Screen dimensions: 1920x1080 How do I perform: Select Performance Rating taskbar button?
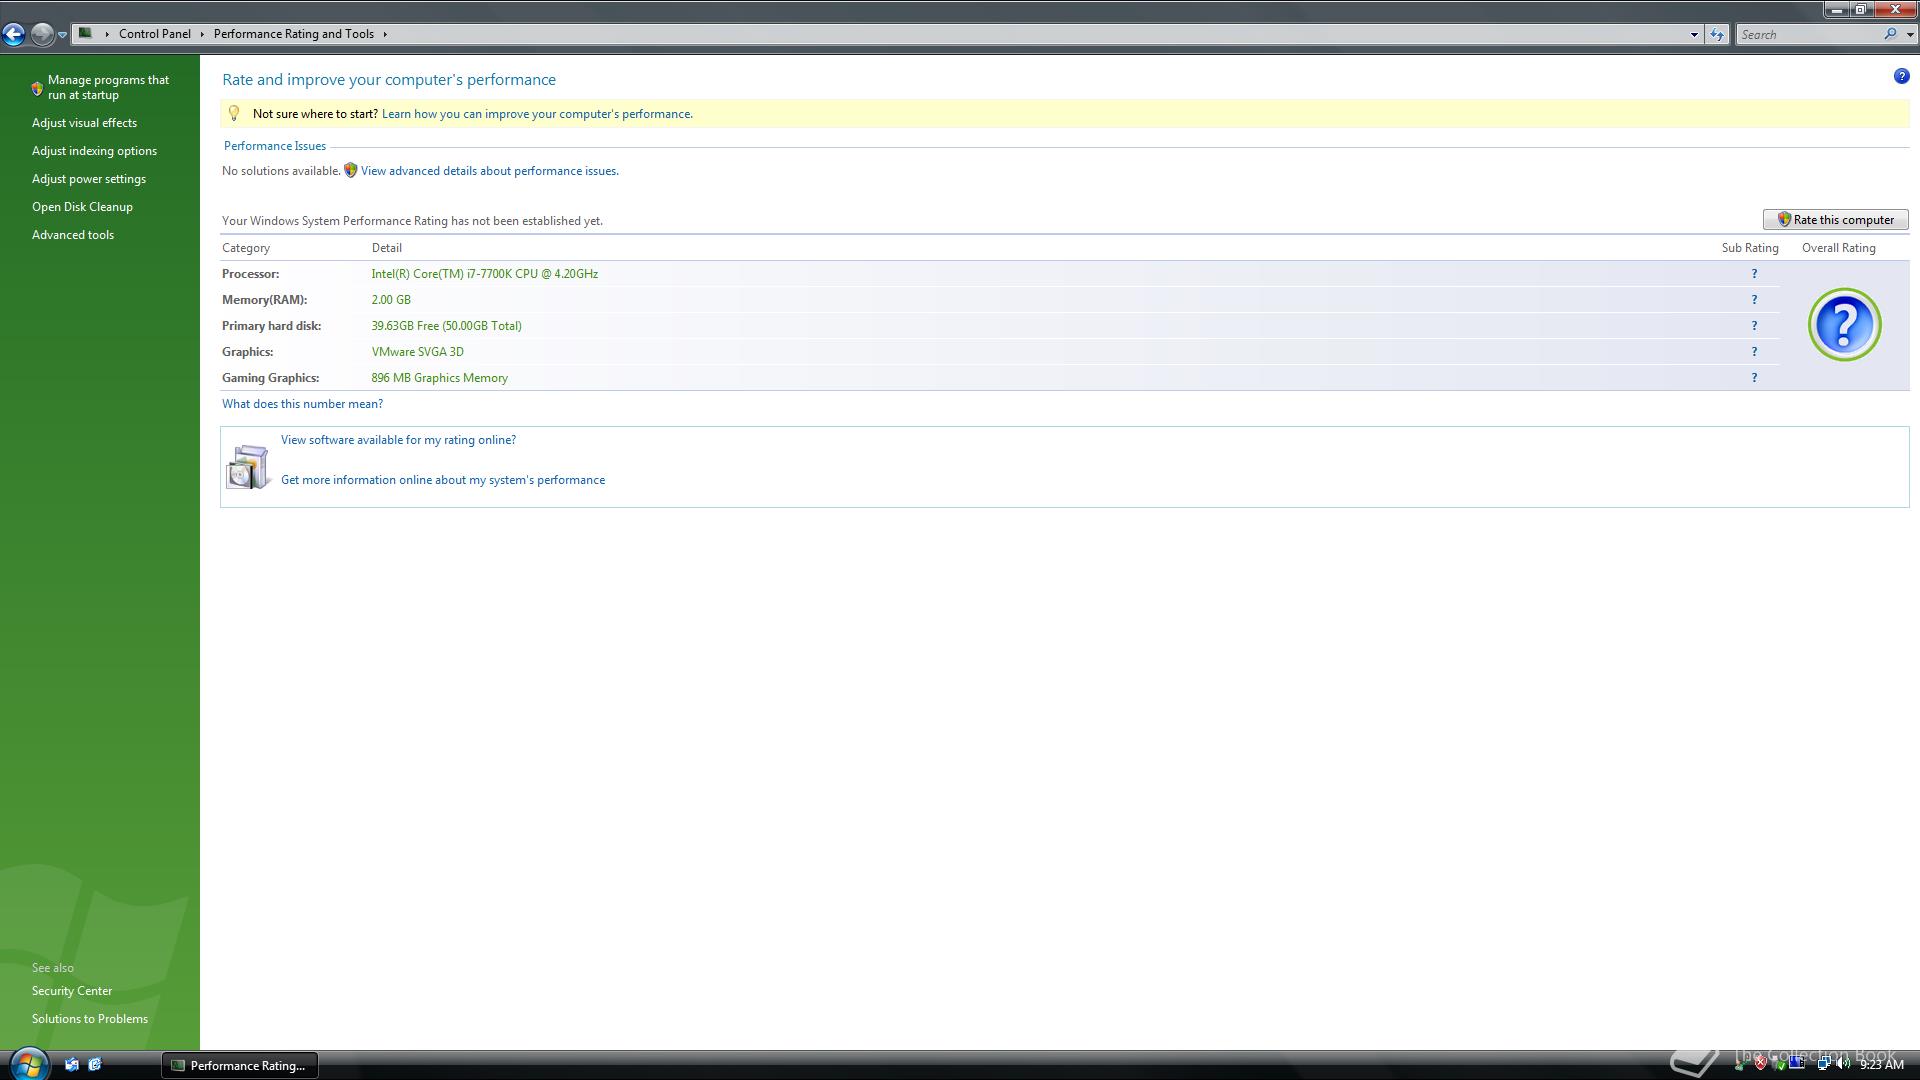(240, 1065)
